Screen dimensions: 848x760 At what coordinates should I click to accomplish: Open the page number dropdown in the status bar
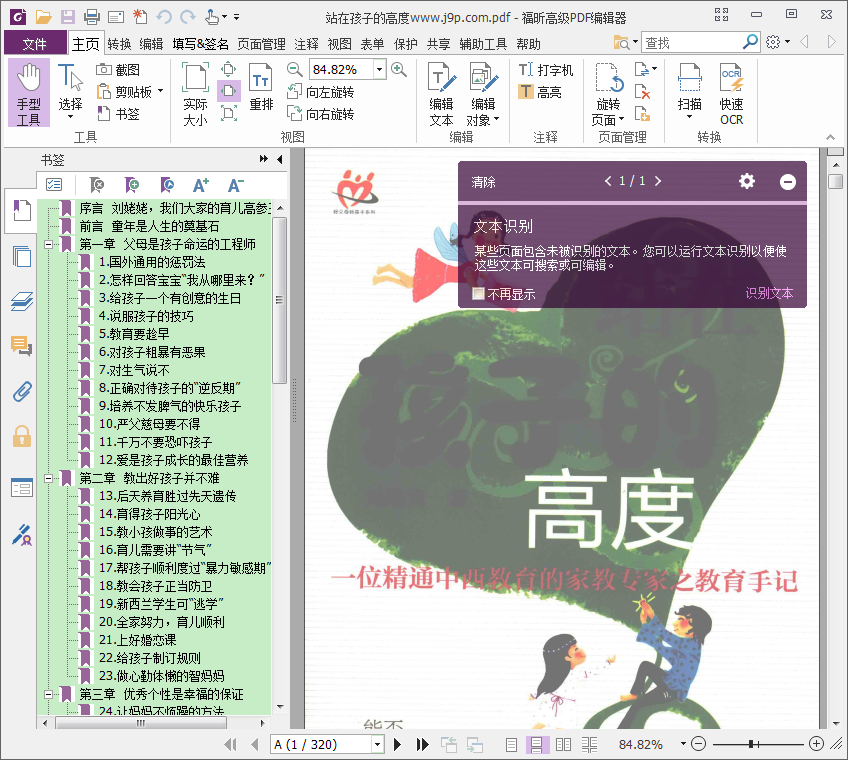click(x=377, y=745)
